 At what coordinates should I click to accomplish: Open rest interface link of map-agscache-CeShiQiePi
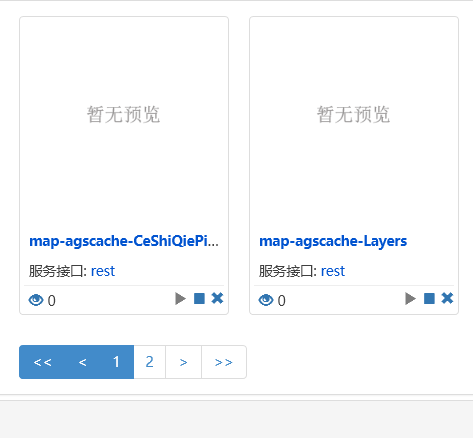[103, 271]
